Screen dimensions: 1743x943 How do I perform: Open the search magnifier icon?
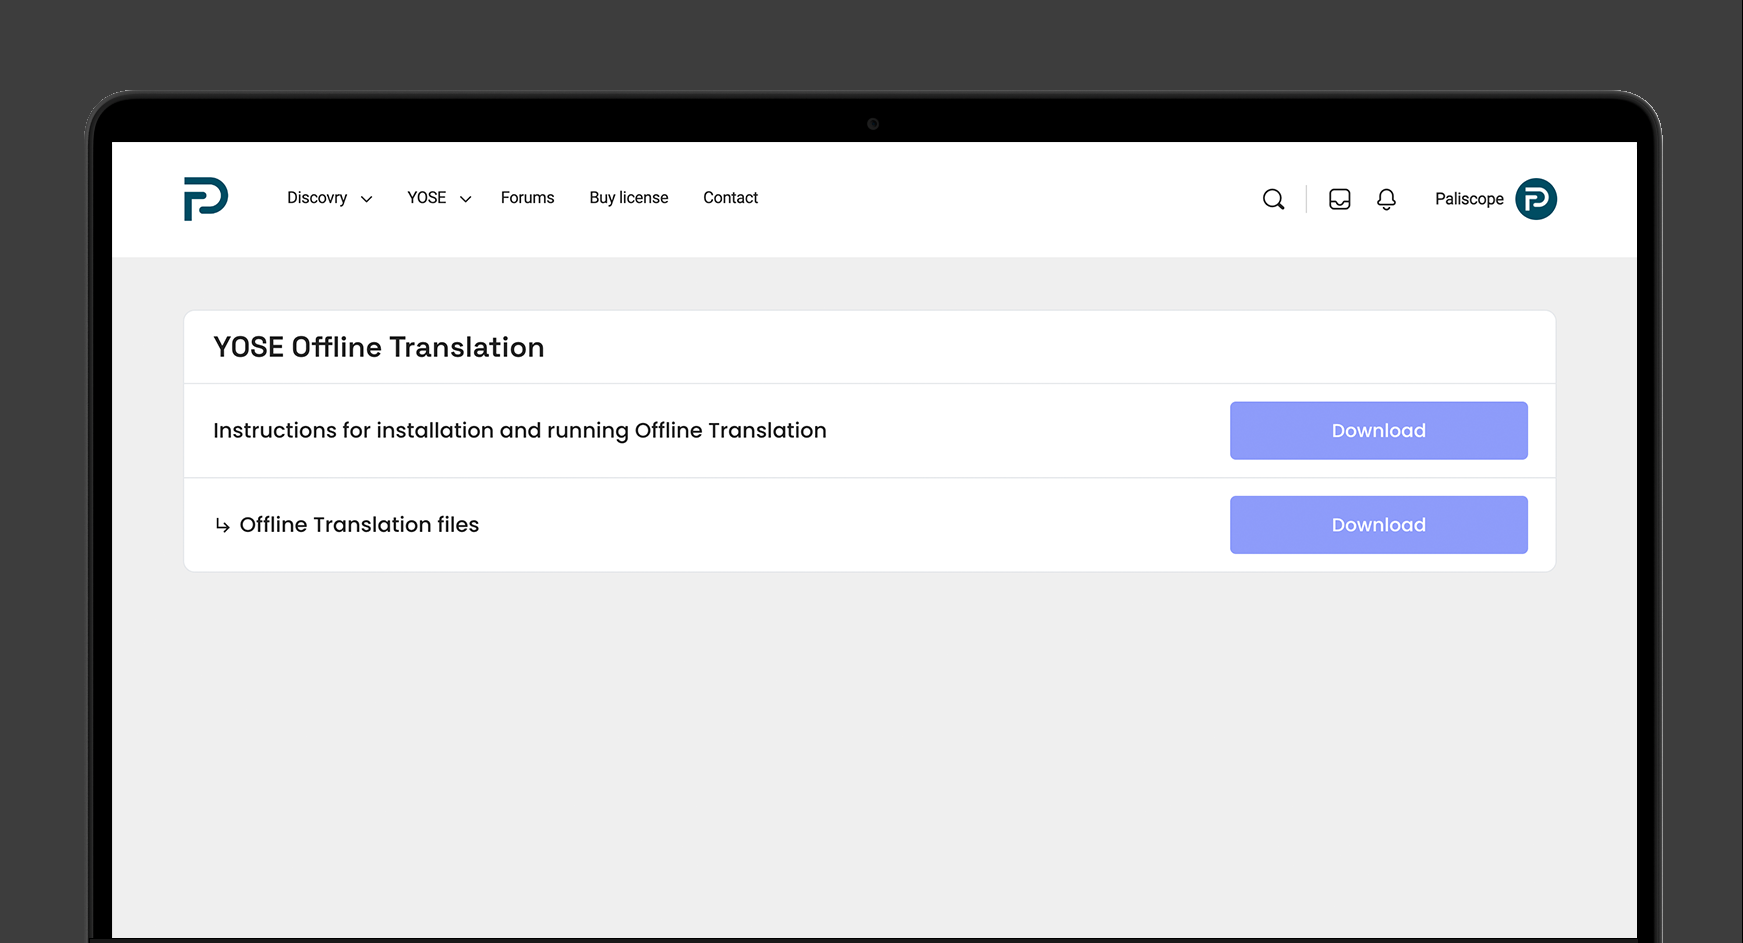1273,199
